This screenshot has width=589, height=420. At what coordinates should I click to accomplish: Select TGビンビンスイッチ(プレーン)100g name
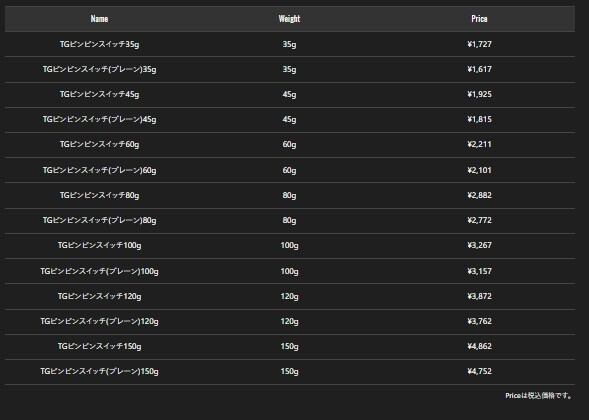click(x=100, y=271)
